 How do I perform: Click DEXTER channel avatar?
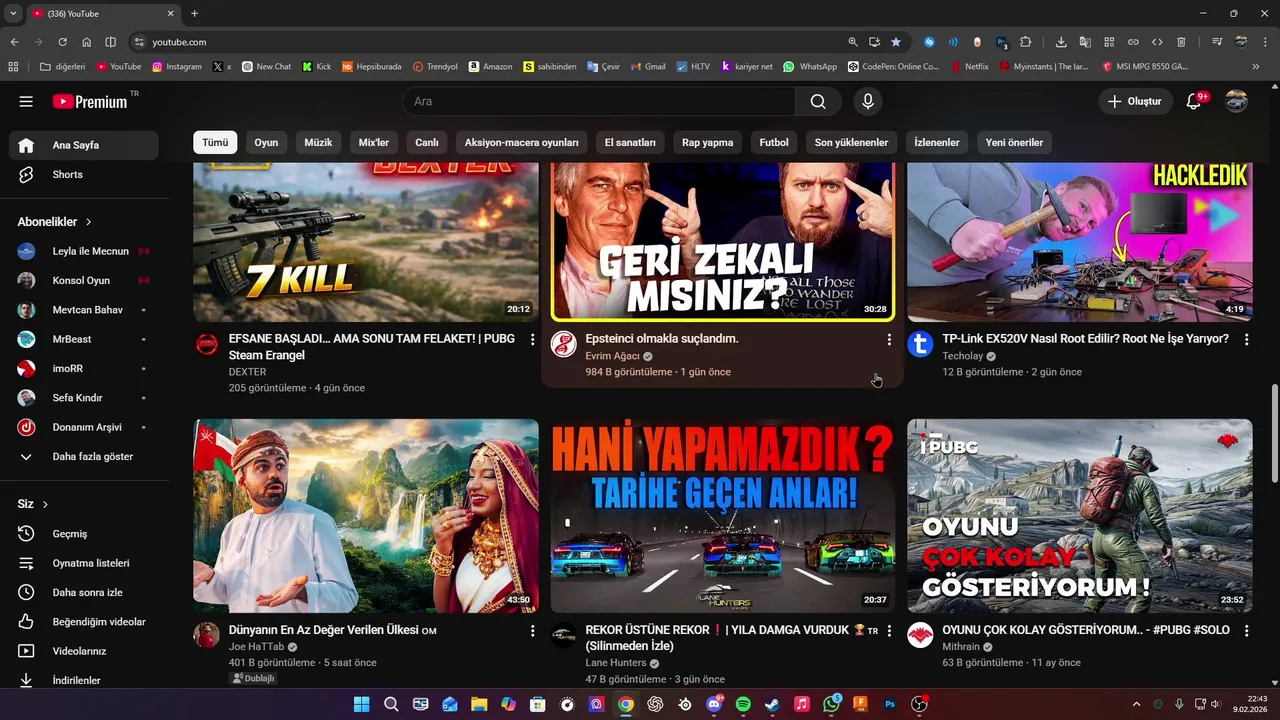[x=207, y=345]
